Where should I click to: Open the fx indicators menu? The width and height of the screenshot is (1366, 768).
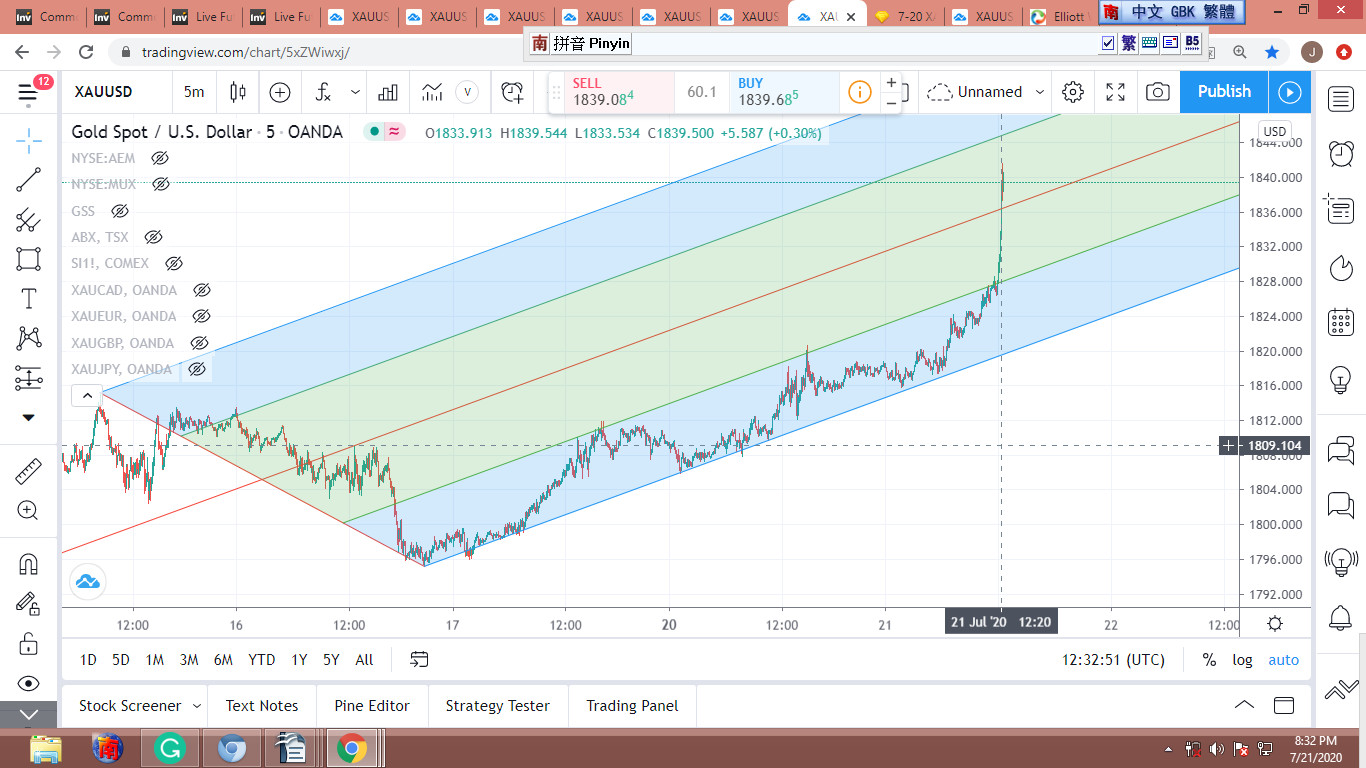coord(323,92)
